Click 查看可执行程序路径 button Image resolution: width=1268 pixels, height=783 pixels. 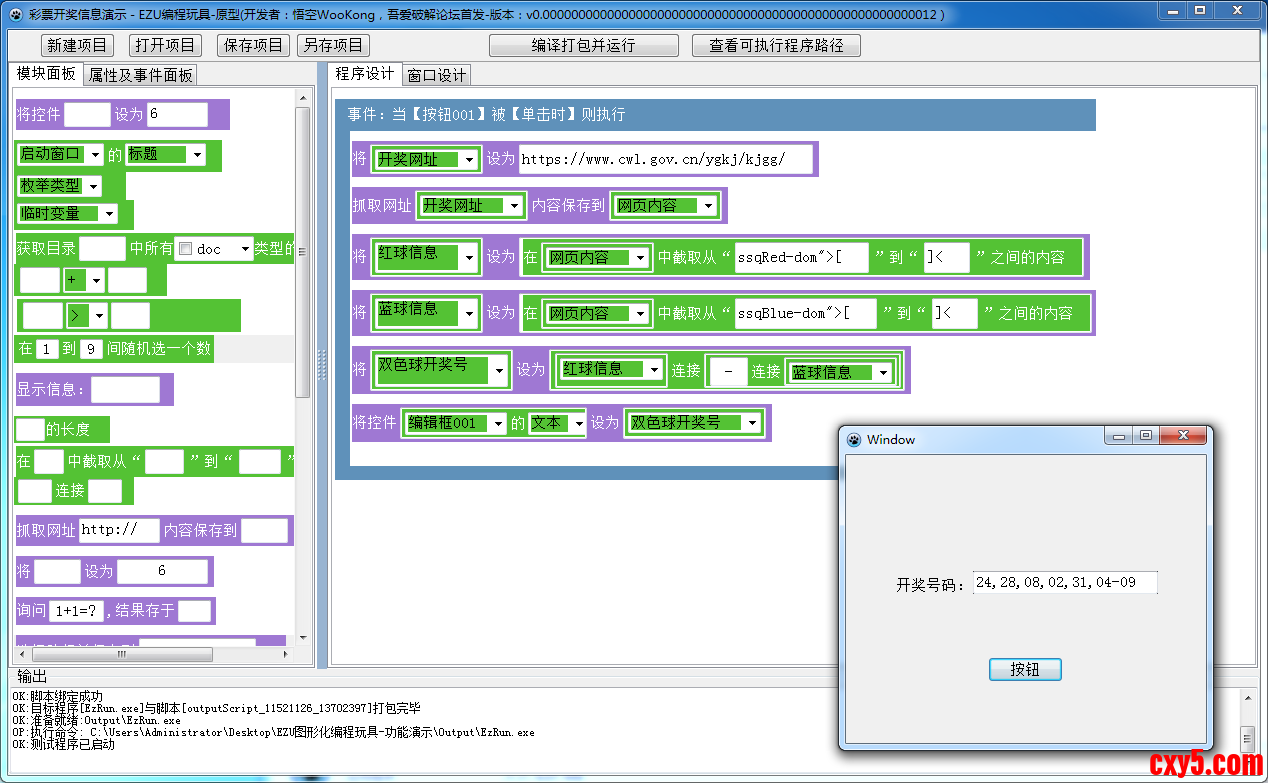pos(776,45)
